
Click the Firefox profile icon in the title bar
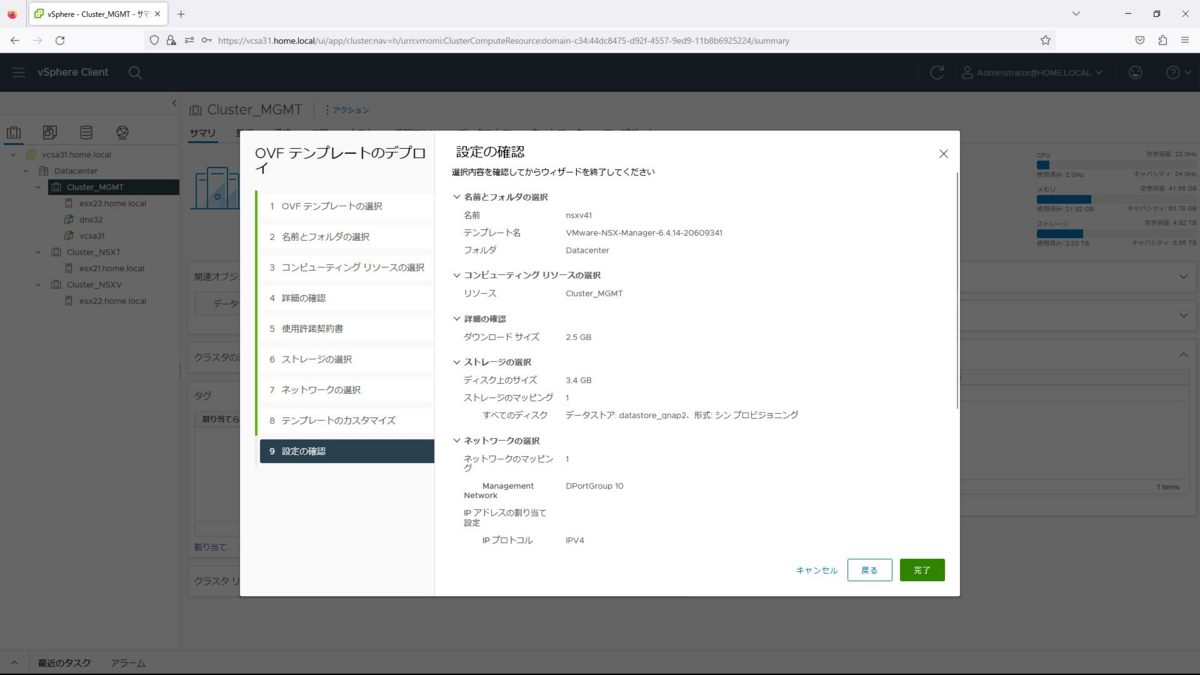click(12, 14)
